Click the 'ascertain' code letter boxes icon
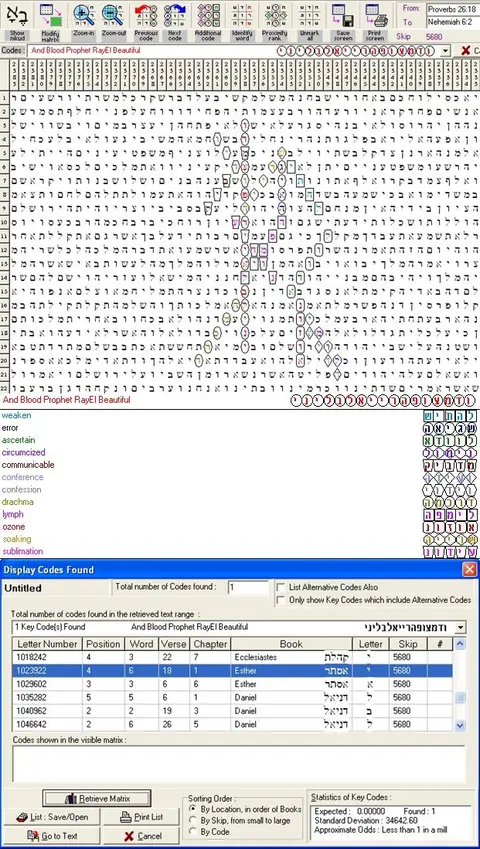This screenshot has height=849, width=480. pos(450,441)
